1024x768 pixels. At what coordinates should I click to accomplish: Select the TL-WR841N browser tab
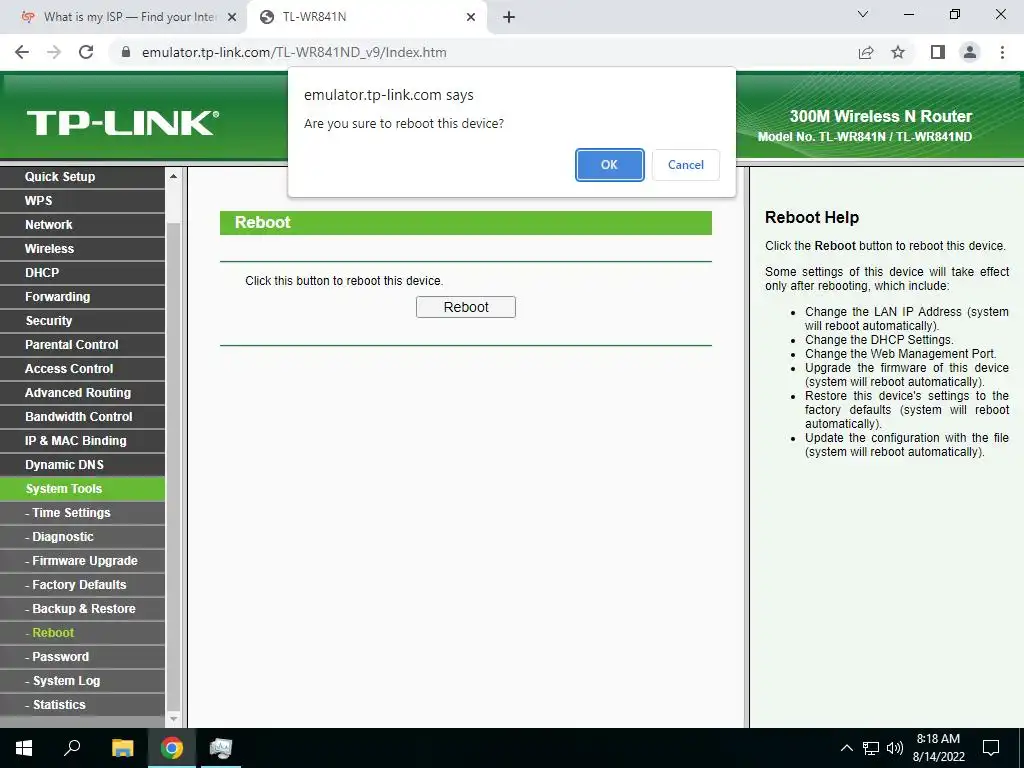[366, 17]
